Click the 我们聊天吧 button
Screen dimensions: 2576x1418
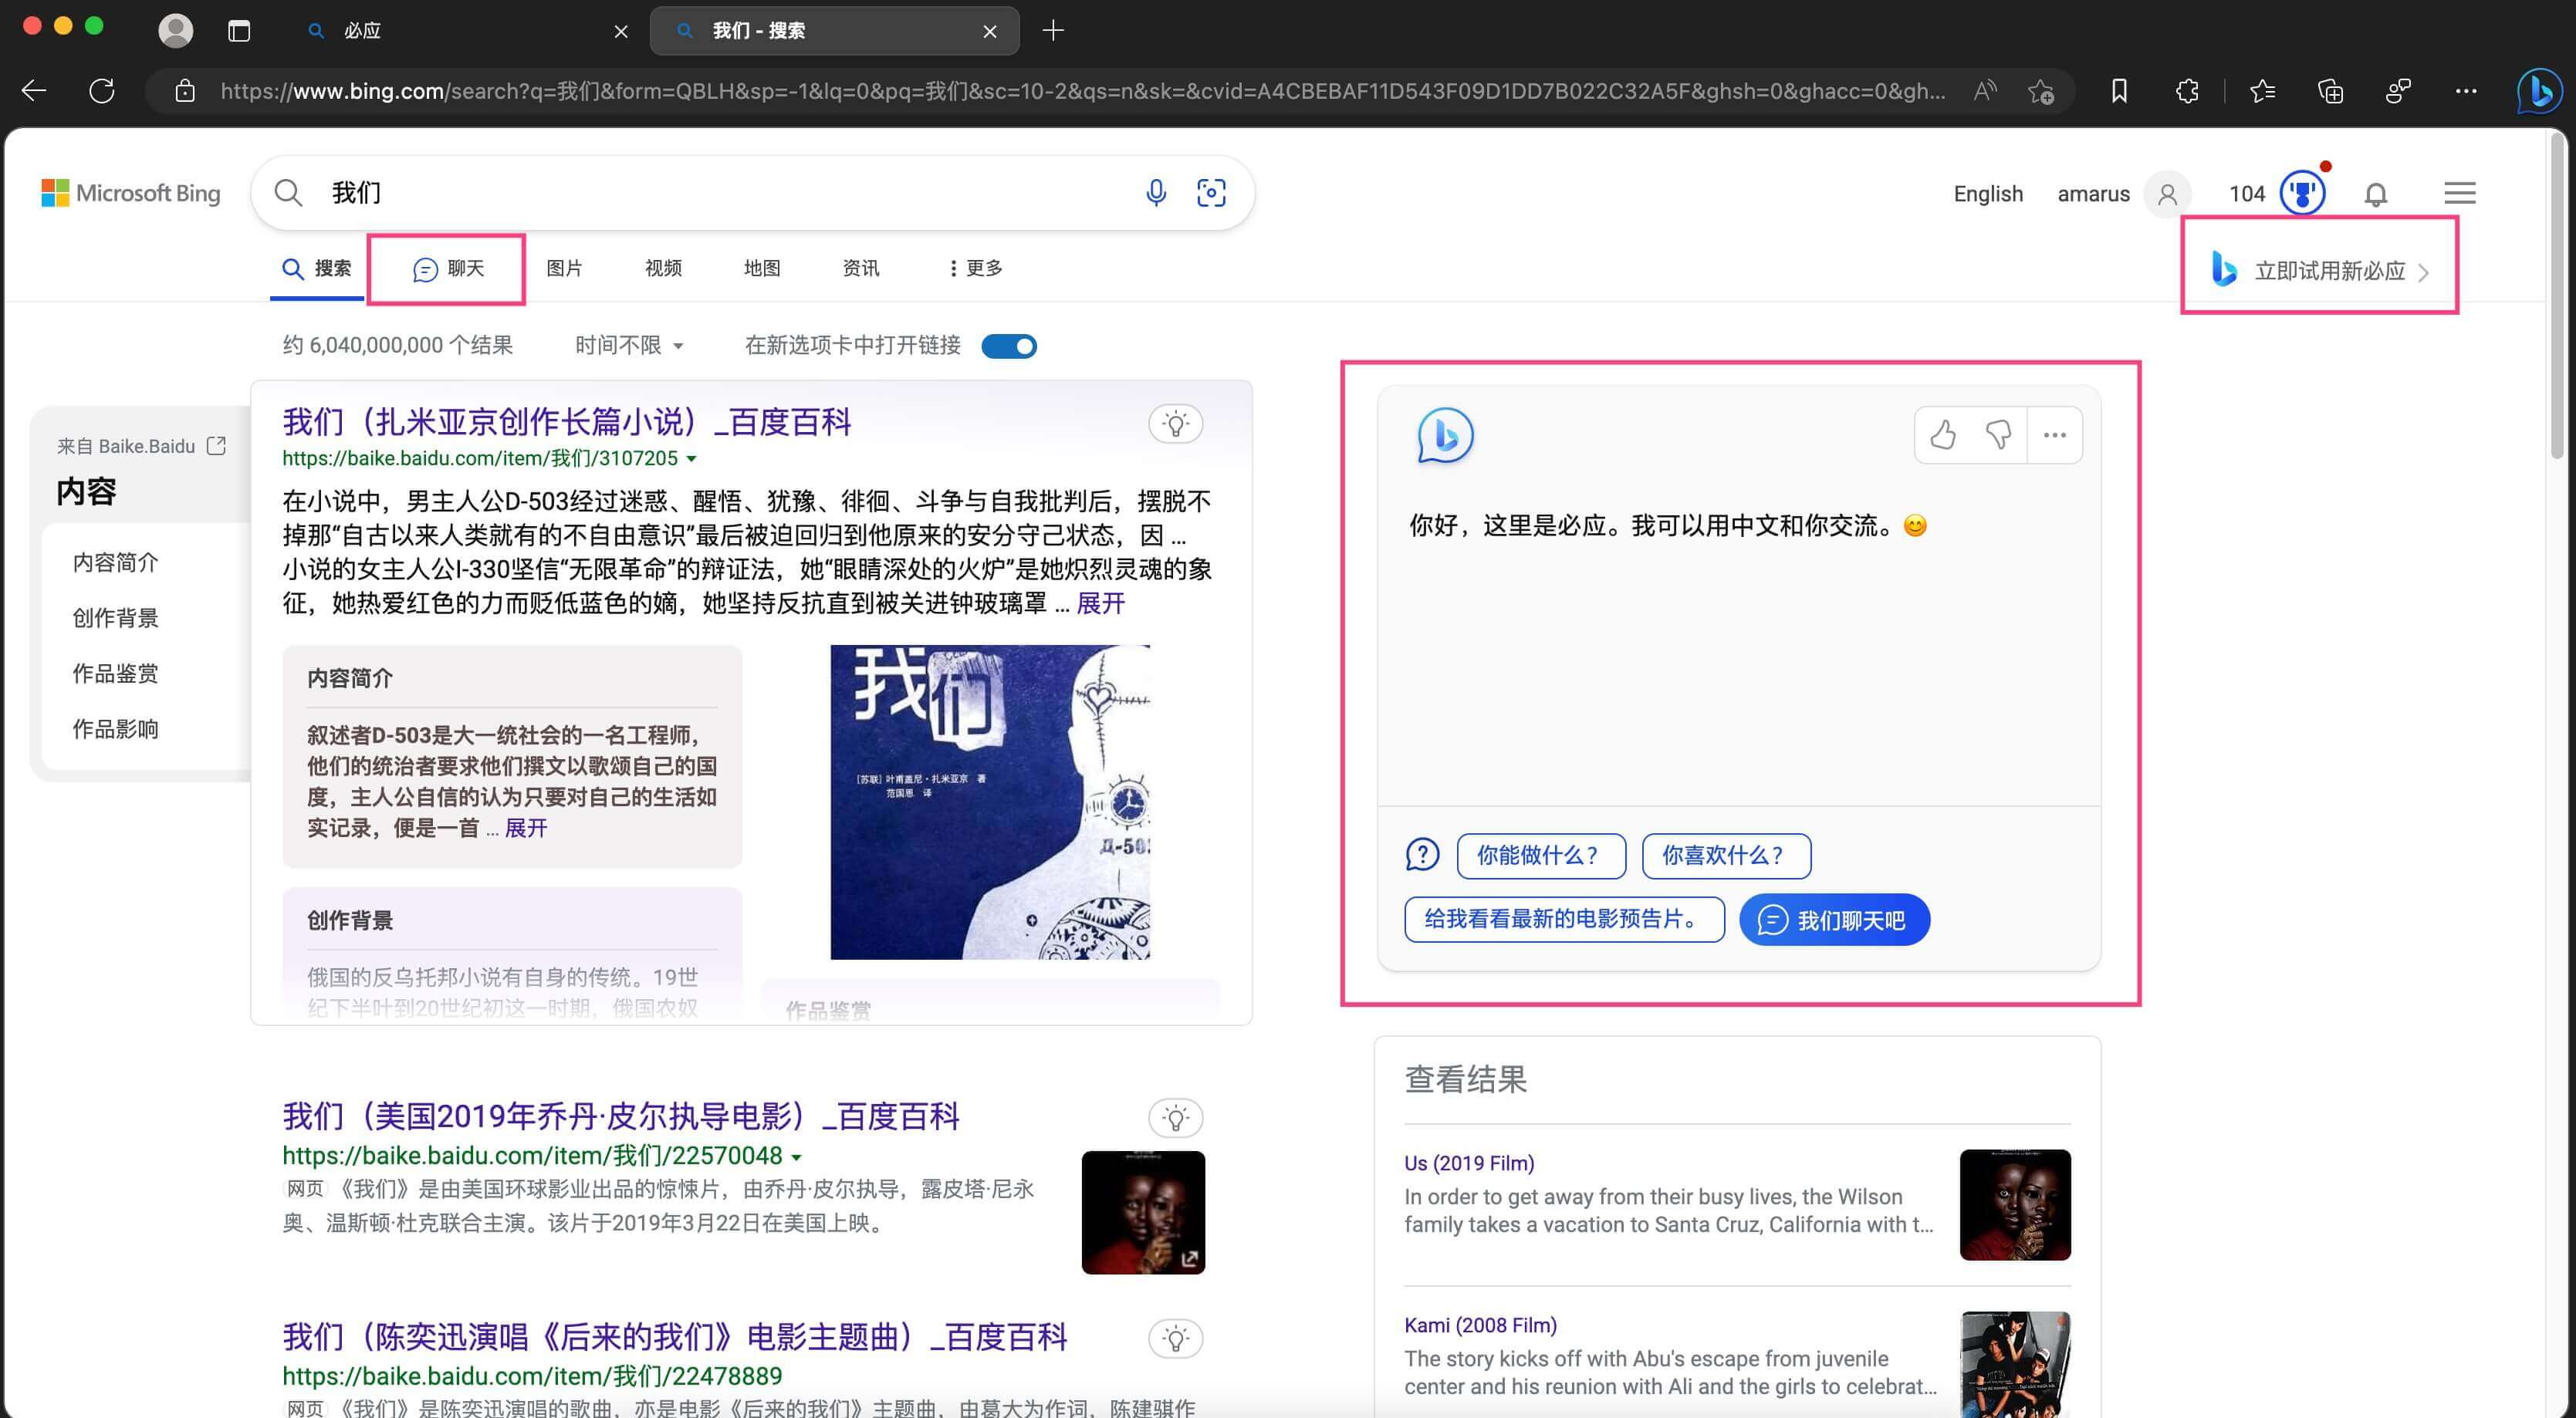click(1834, 920)
